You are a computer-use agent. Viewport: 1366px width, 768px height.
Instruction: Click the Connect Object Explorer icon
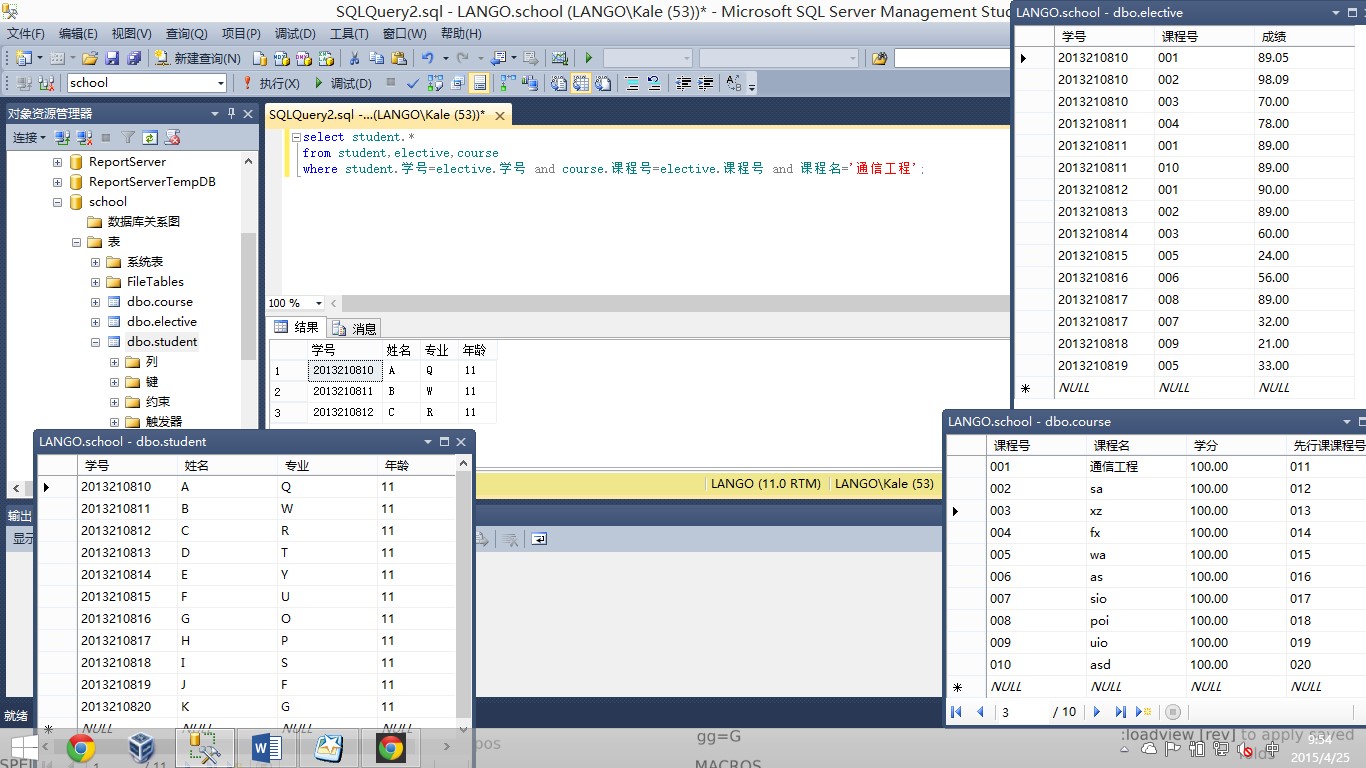pyautogui.click(x=62, y=137)
